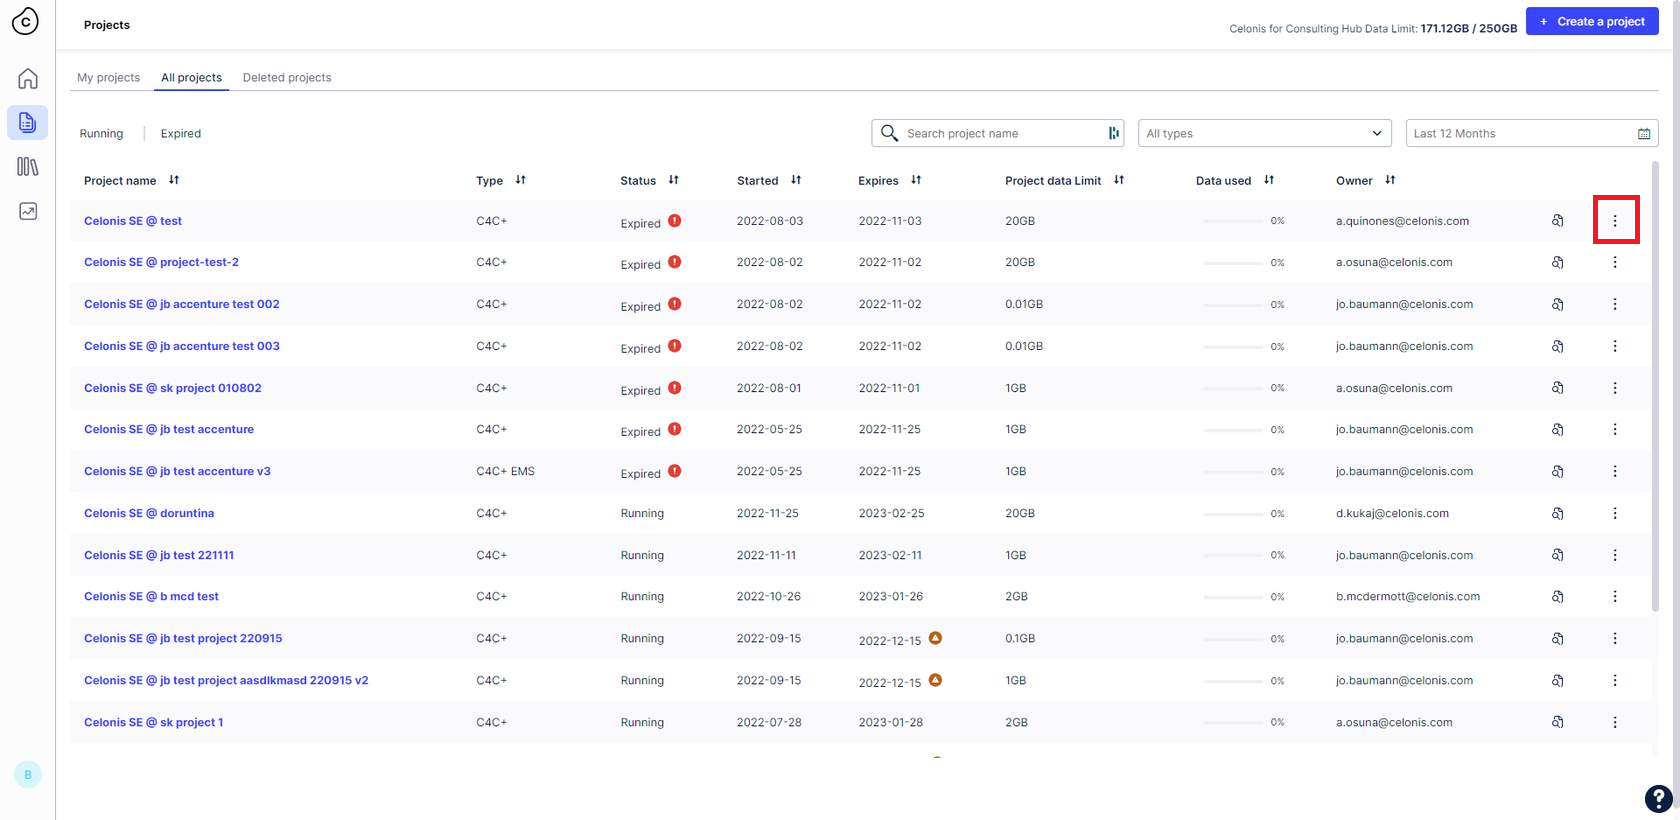Click the team icon for project-test-2 row
The image size is (1680, 820).
tap(1558, 262)
